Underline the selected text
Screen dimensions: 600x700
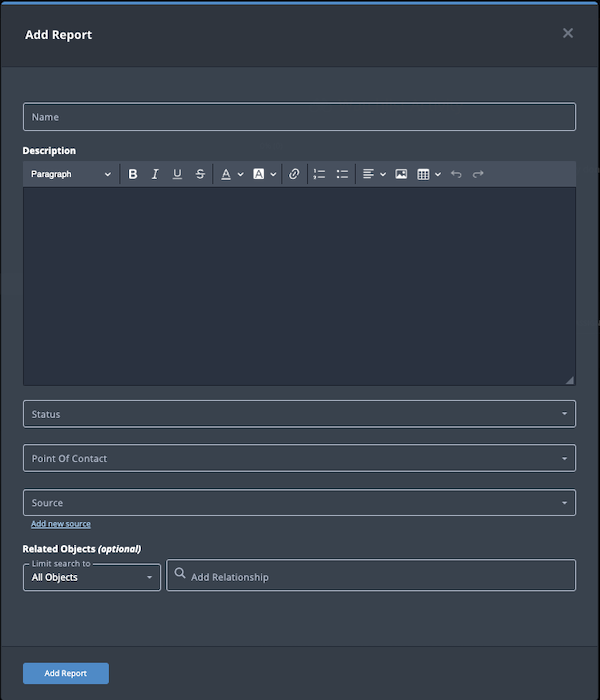177,174
